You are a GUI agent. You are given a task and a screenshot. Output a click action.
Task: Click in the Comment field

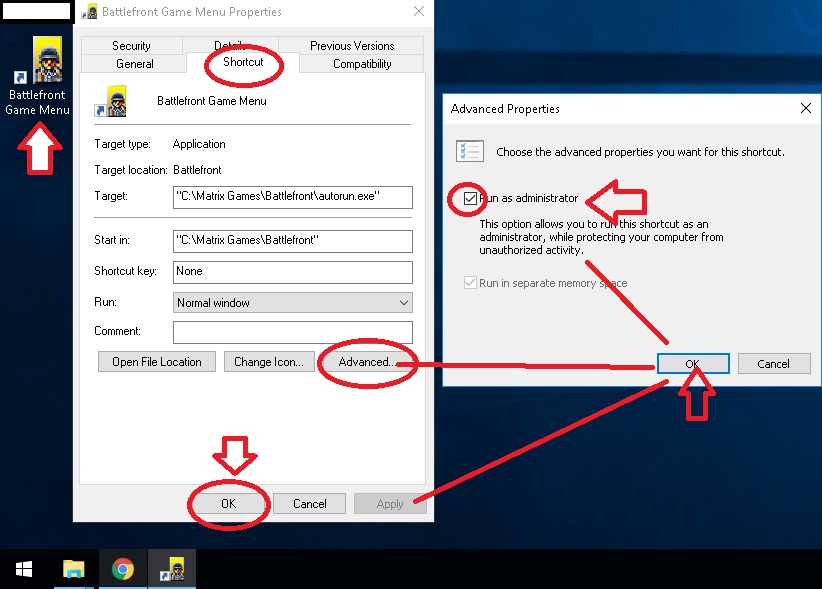[x=293, y=332]
